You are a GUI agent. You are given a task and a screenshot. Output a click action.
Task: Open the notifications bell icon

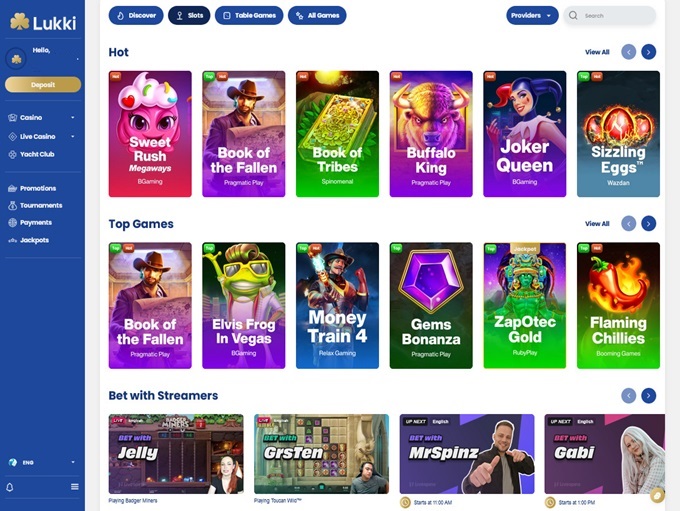click(10, 487)
